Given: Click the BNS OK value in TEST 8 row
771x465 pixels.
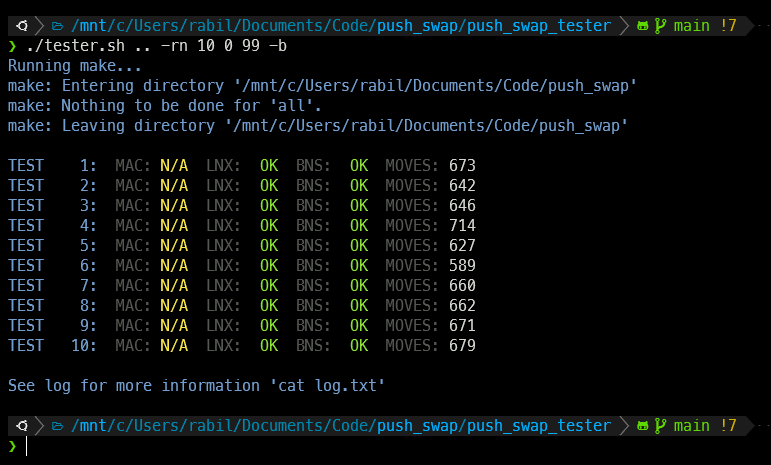Looking at the screenshot, I should [359, 306].
